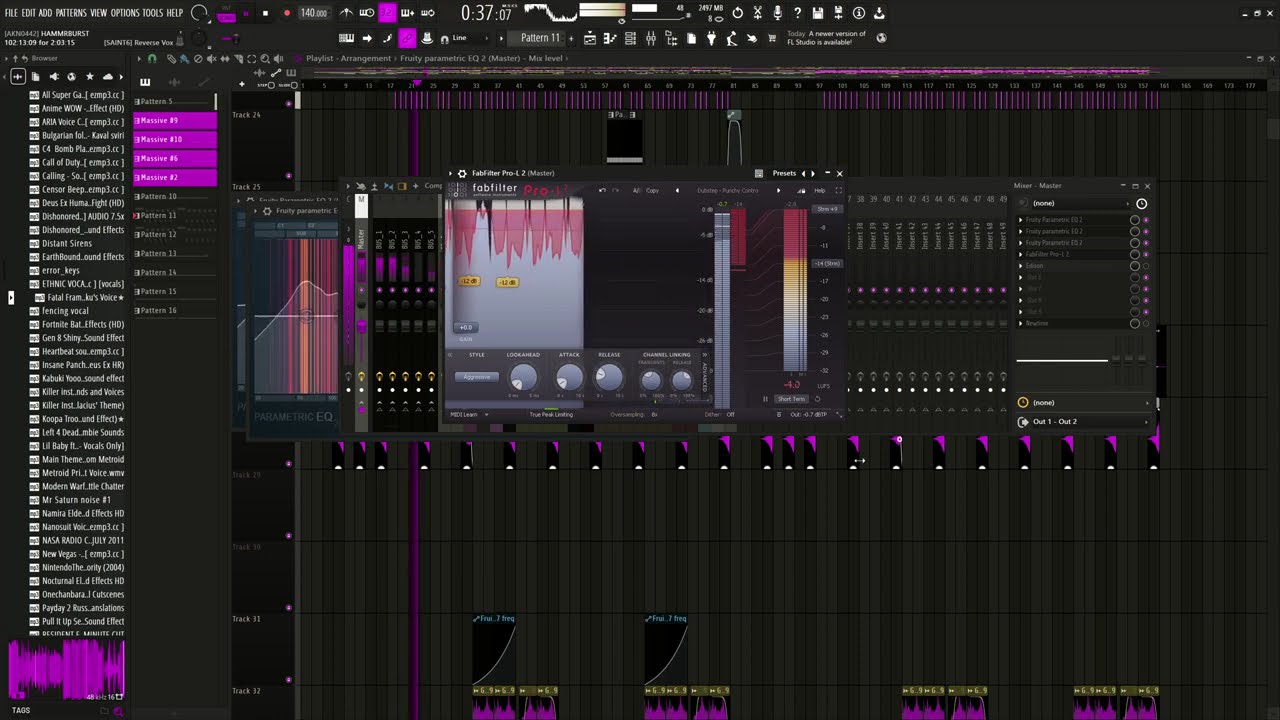
Task: Toggle the highlighted magenta link tool in toolbar
Action: click(407, 38)
